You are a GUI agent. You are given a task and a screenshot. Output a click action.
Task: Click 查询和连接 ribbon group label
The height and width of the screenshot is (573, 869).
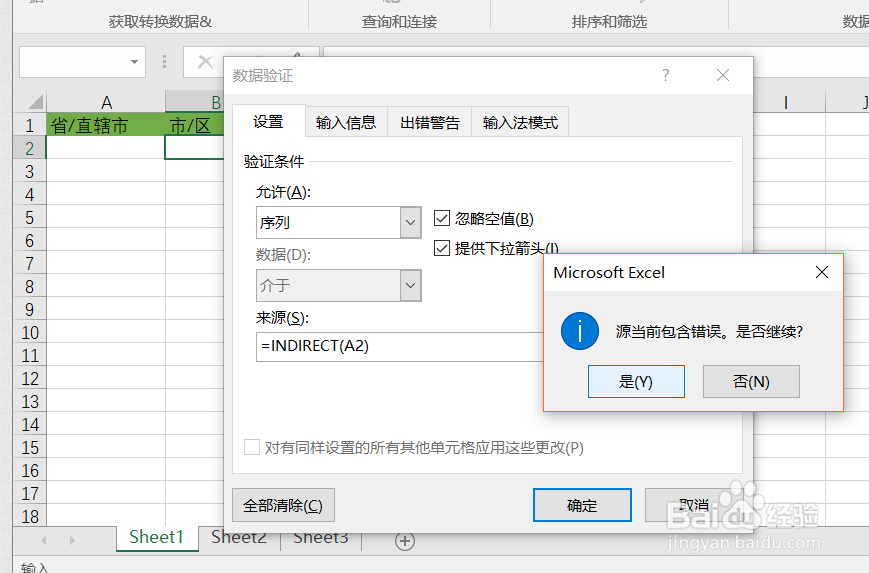tap(400, 22)
